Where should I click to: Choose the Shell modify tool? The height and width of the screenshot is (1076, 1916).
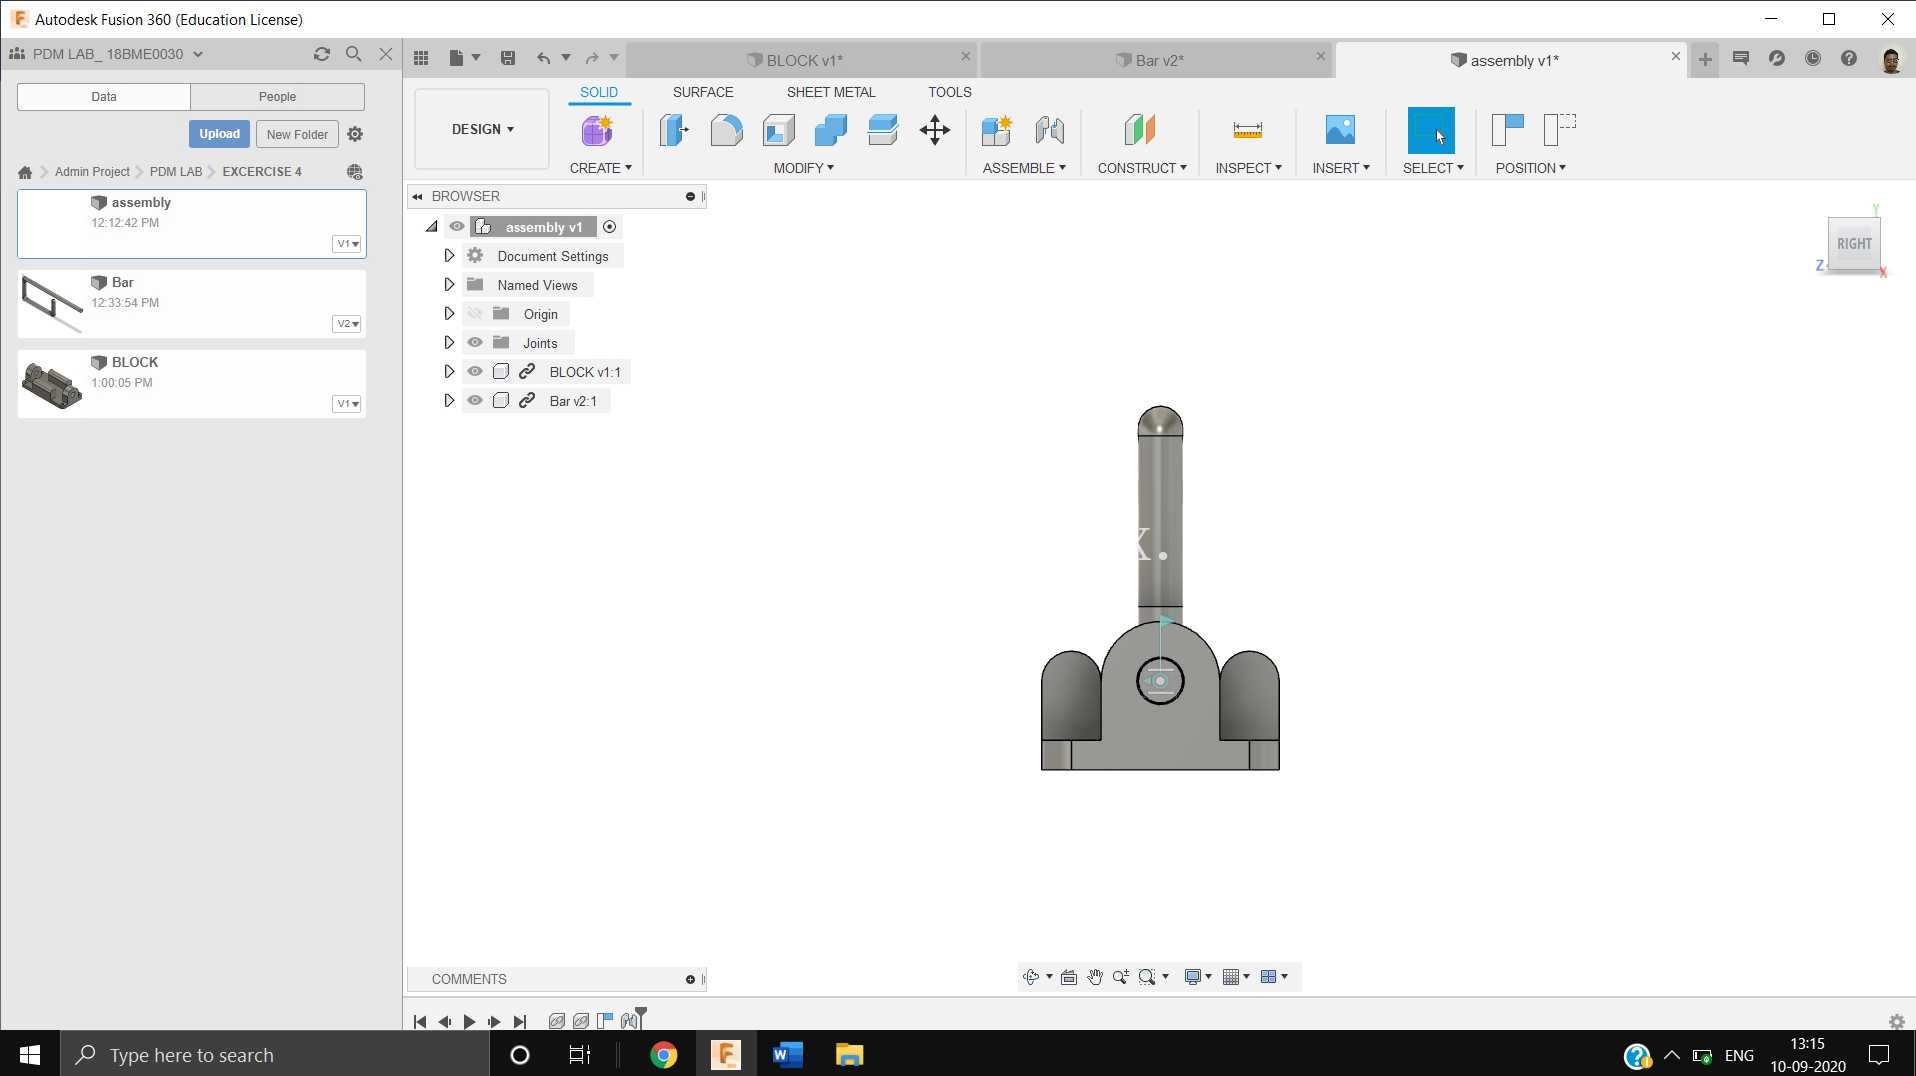tap(779, 130)
